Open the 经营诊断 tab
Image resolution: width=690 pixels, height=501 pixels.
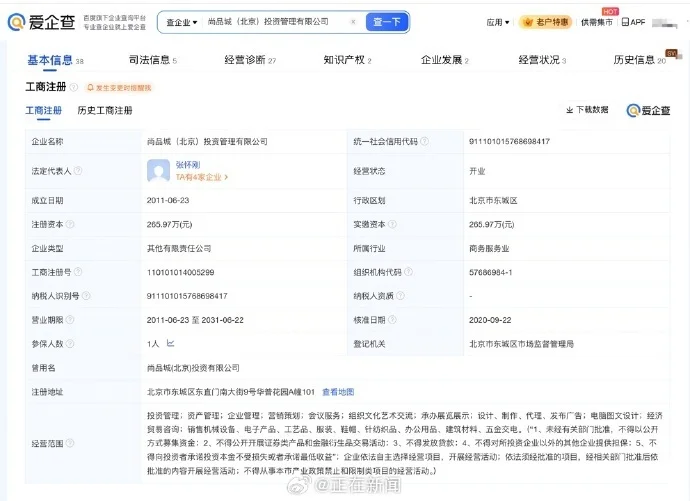tap(244, 60)
